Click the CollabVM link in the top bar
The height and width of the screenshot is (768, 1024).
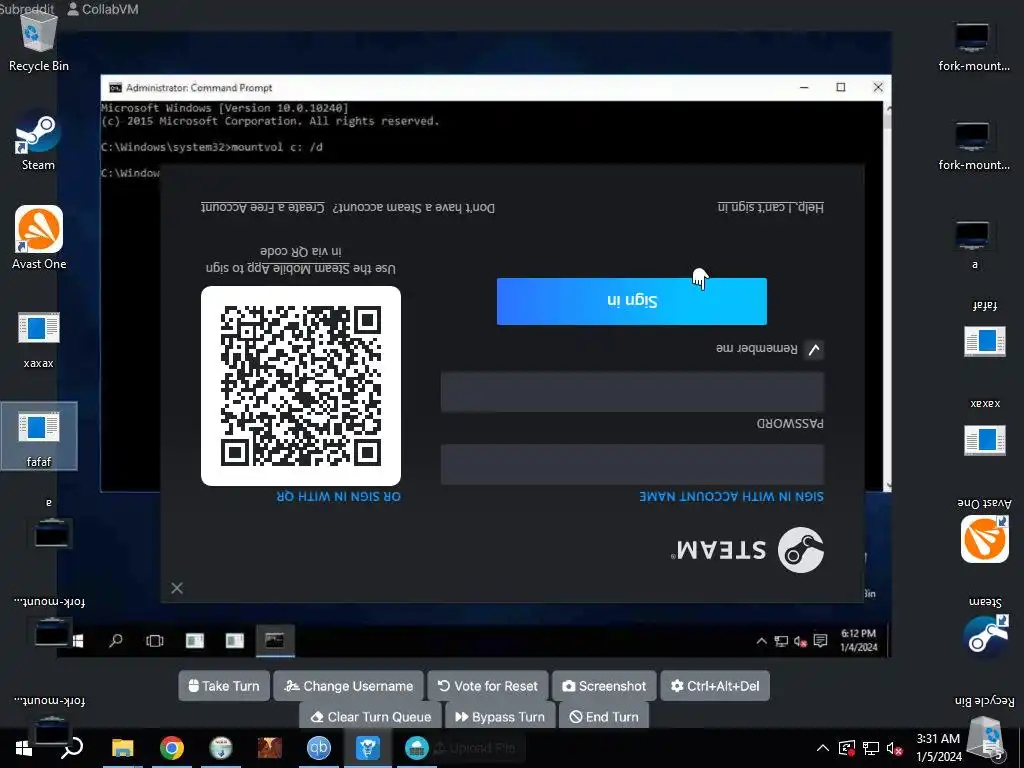tap(103, 8)
